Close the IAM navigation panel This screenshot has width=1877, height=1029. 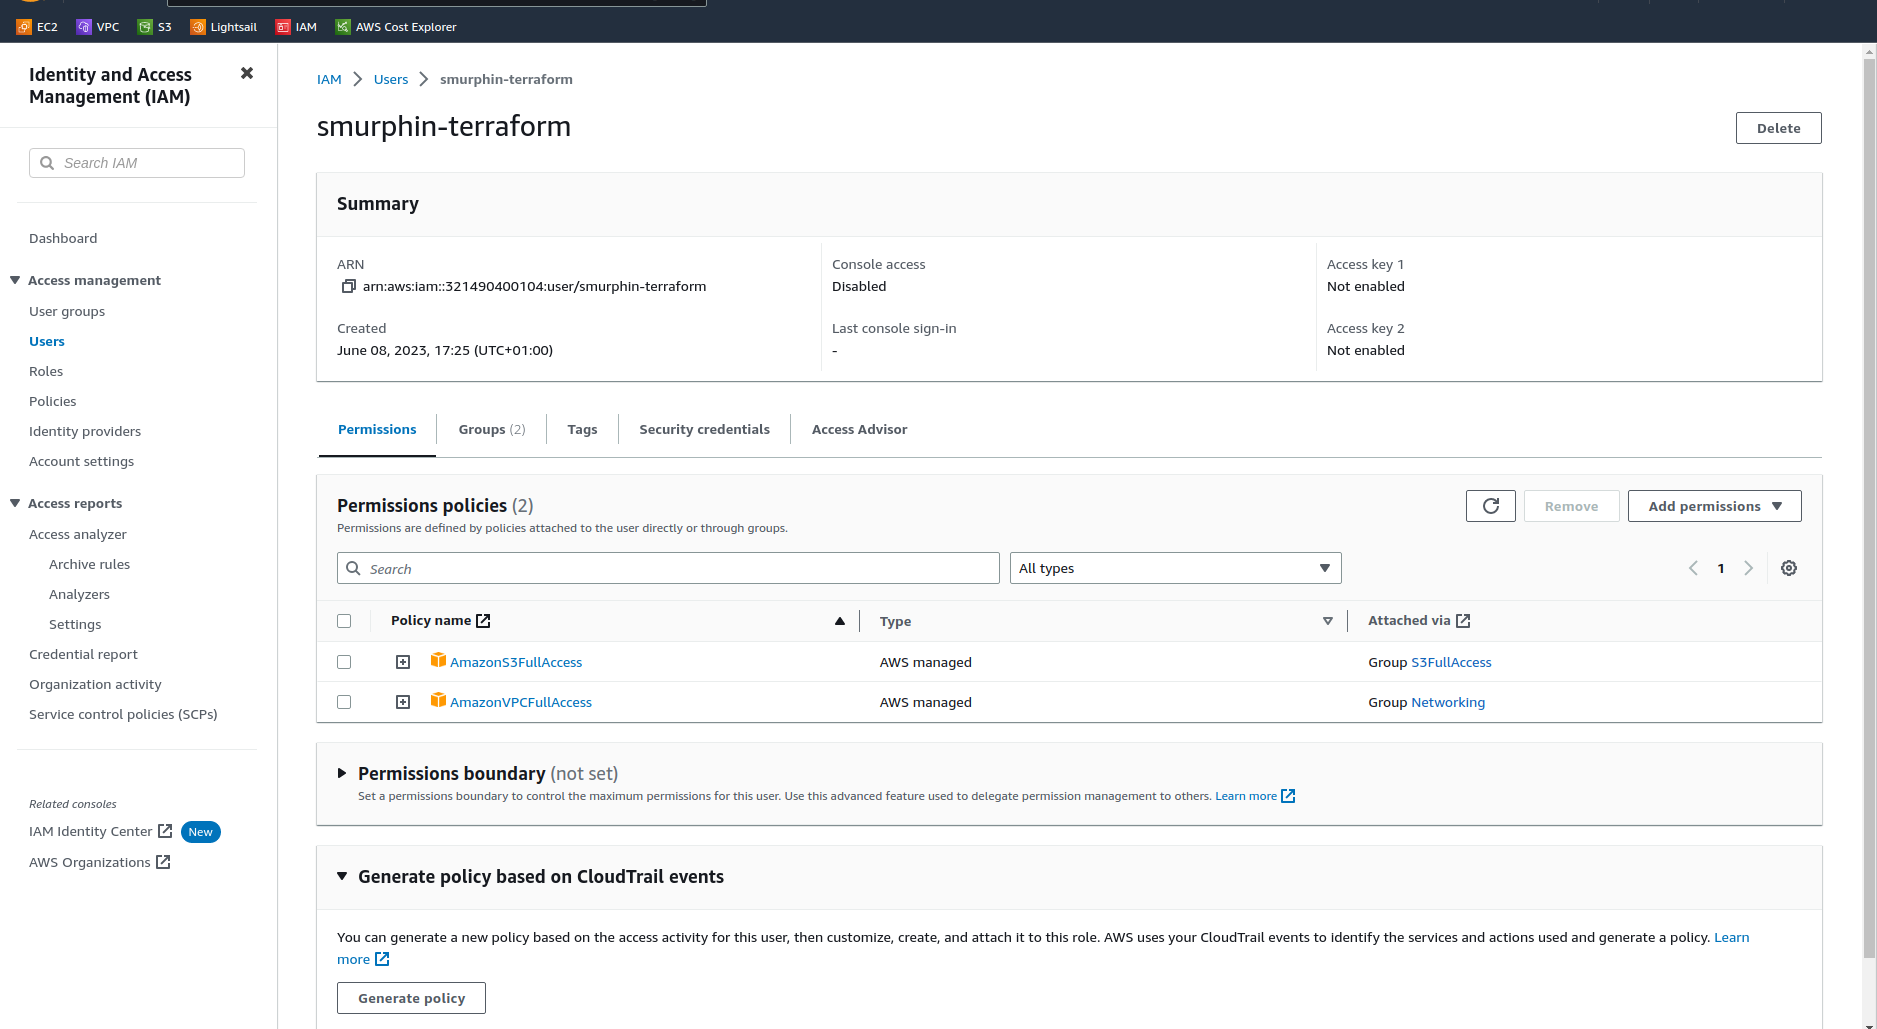pyautogui.click(x=247, y=73)
